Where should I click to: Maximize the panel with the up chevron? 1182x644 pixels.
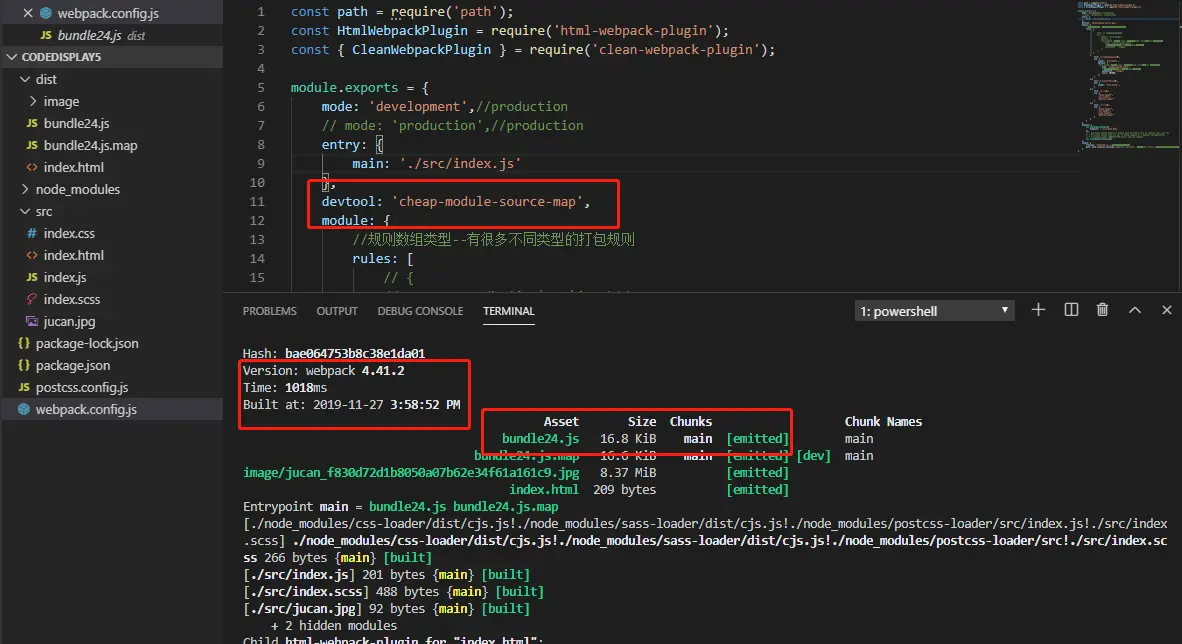(1135, 310)
